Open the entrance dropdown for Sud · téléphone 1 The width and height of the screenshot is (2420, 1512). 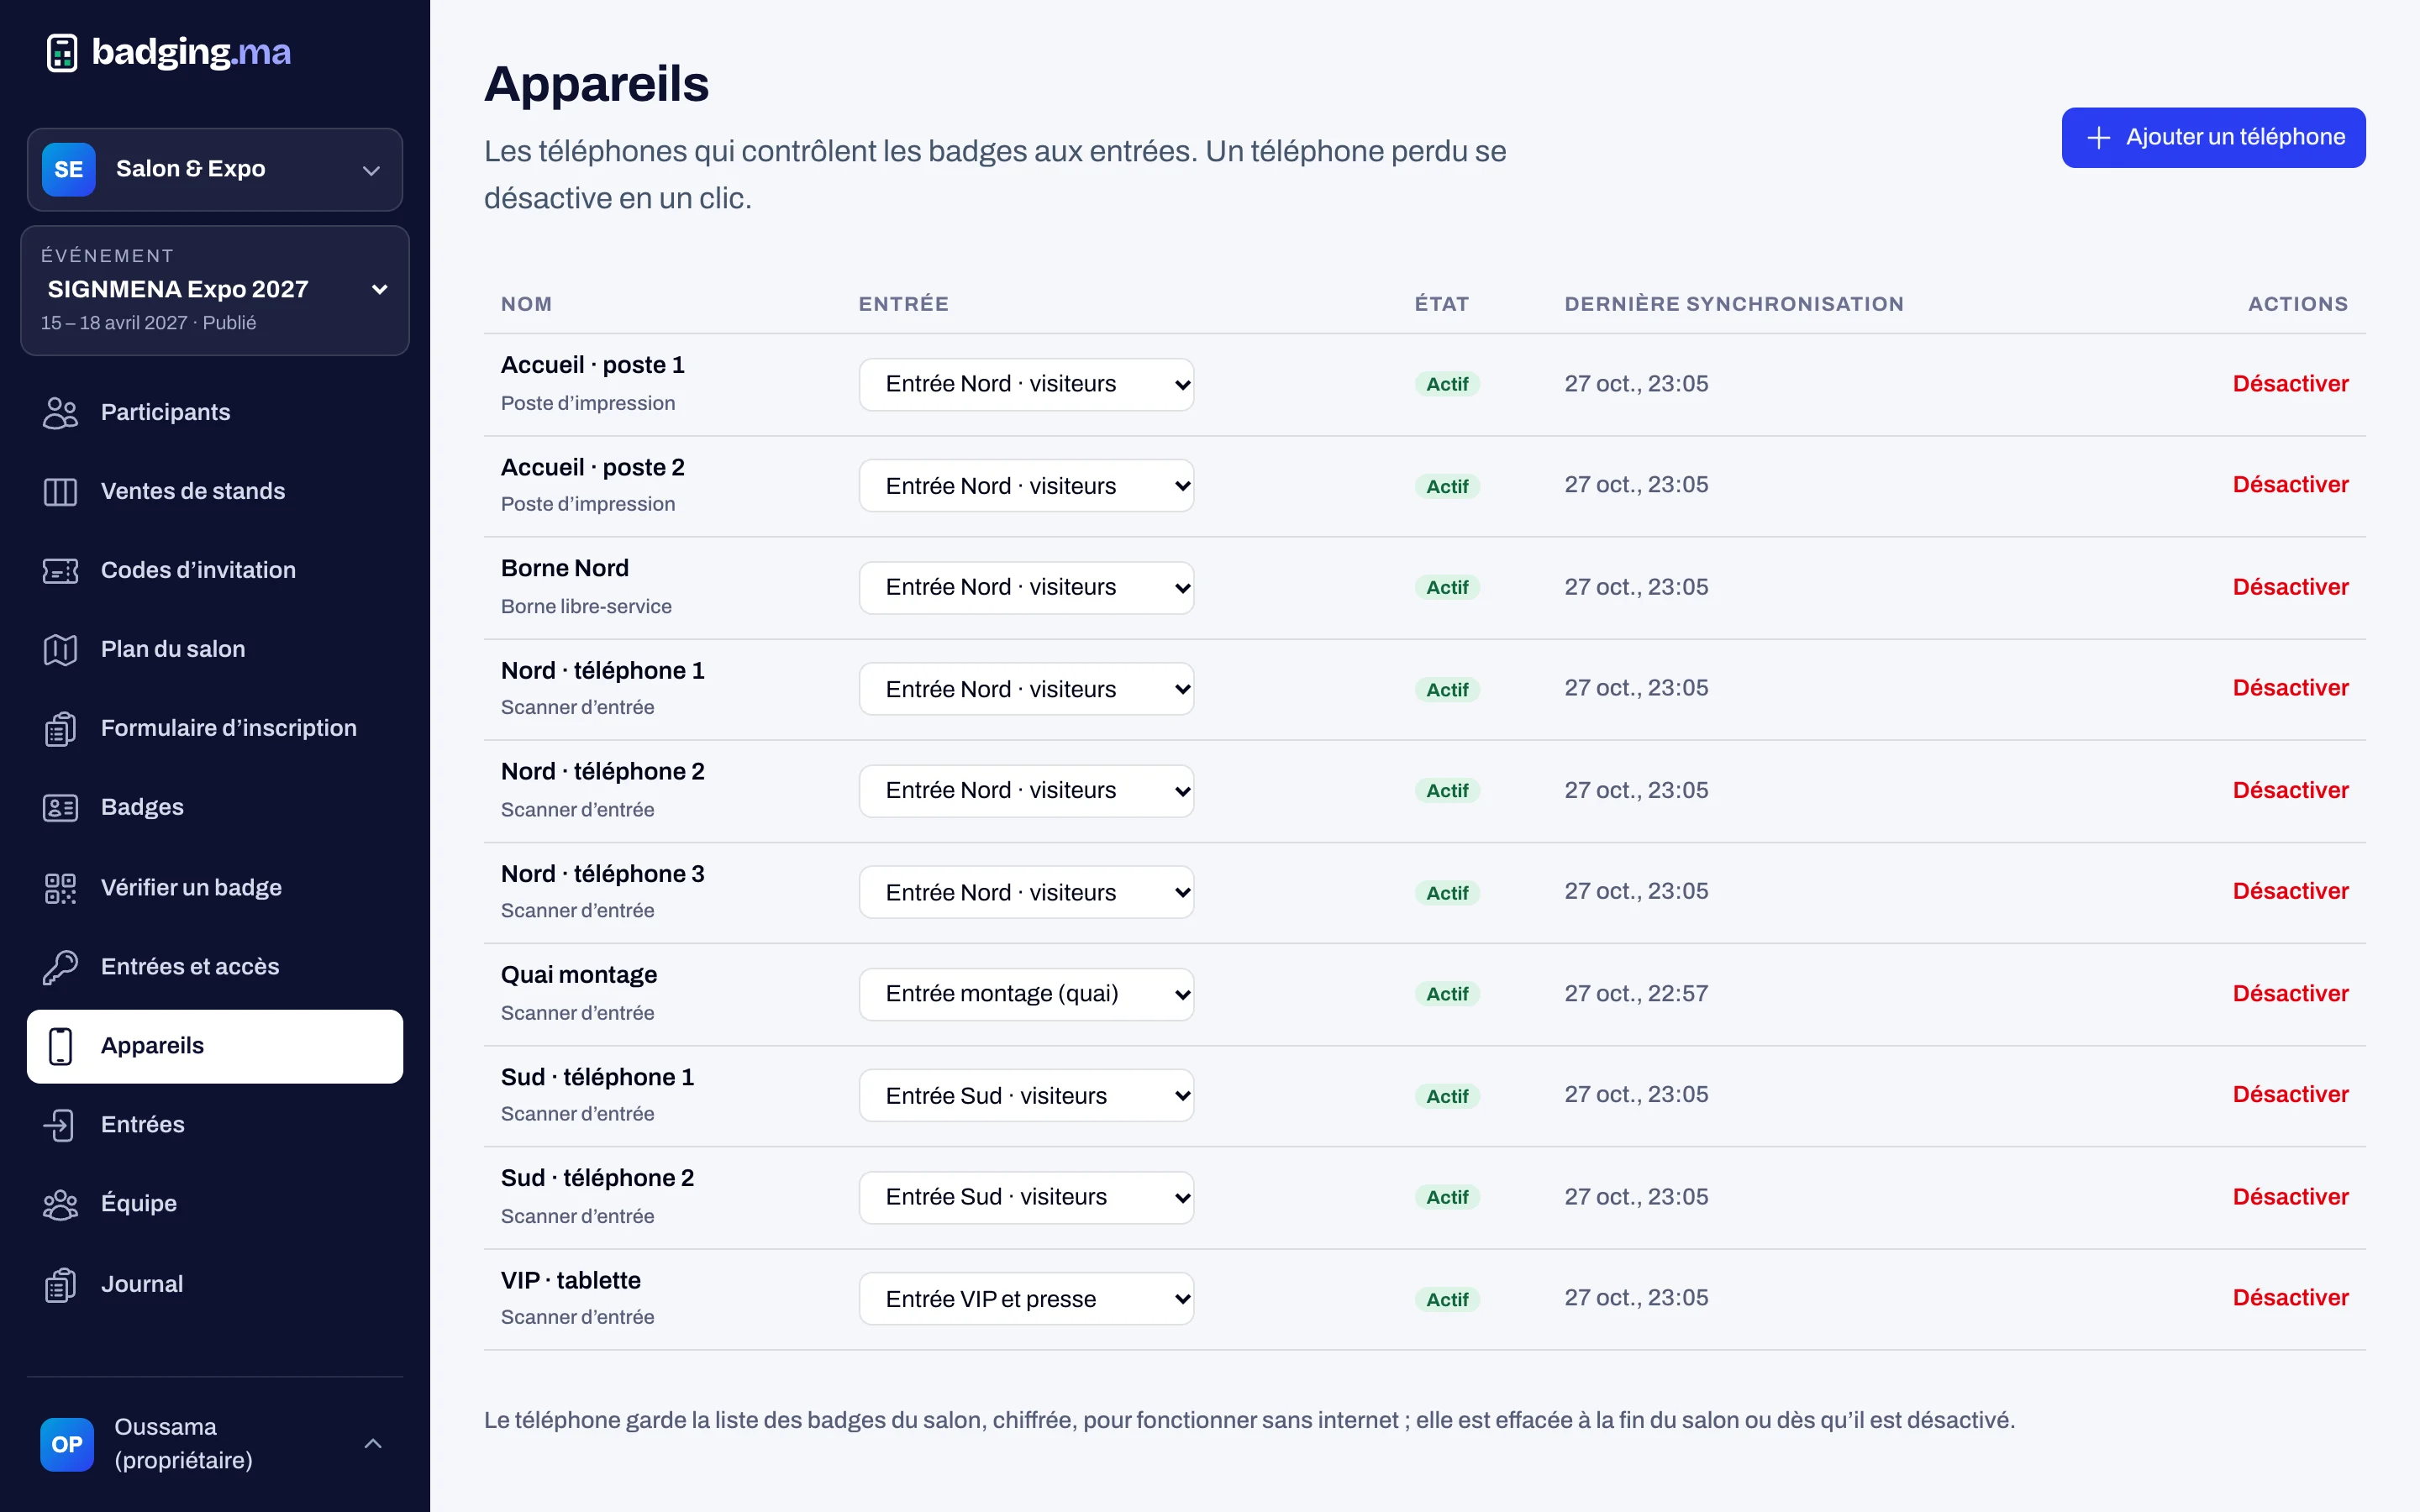pyautogui.click(x=1026, y=1095)
